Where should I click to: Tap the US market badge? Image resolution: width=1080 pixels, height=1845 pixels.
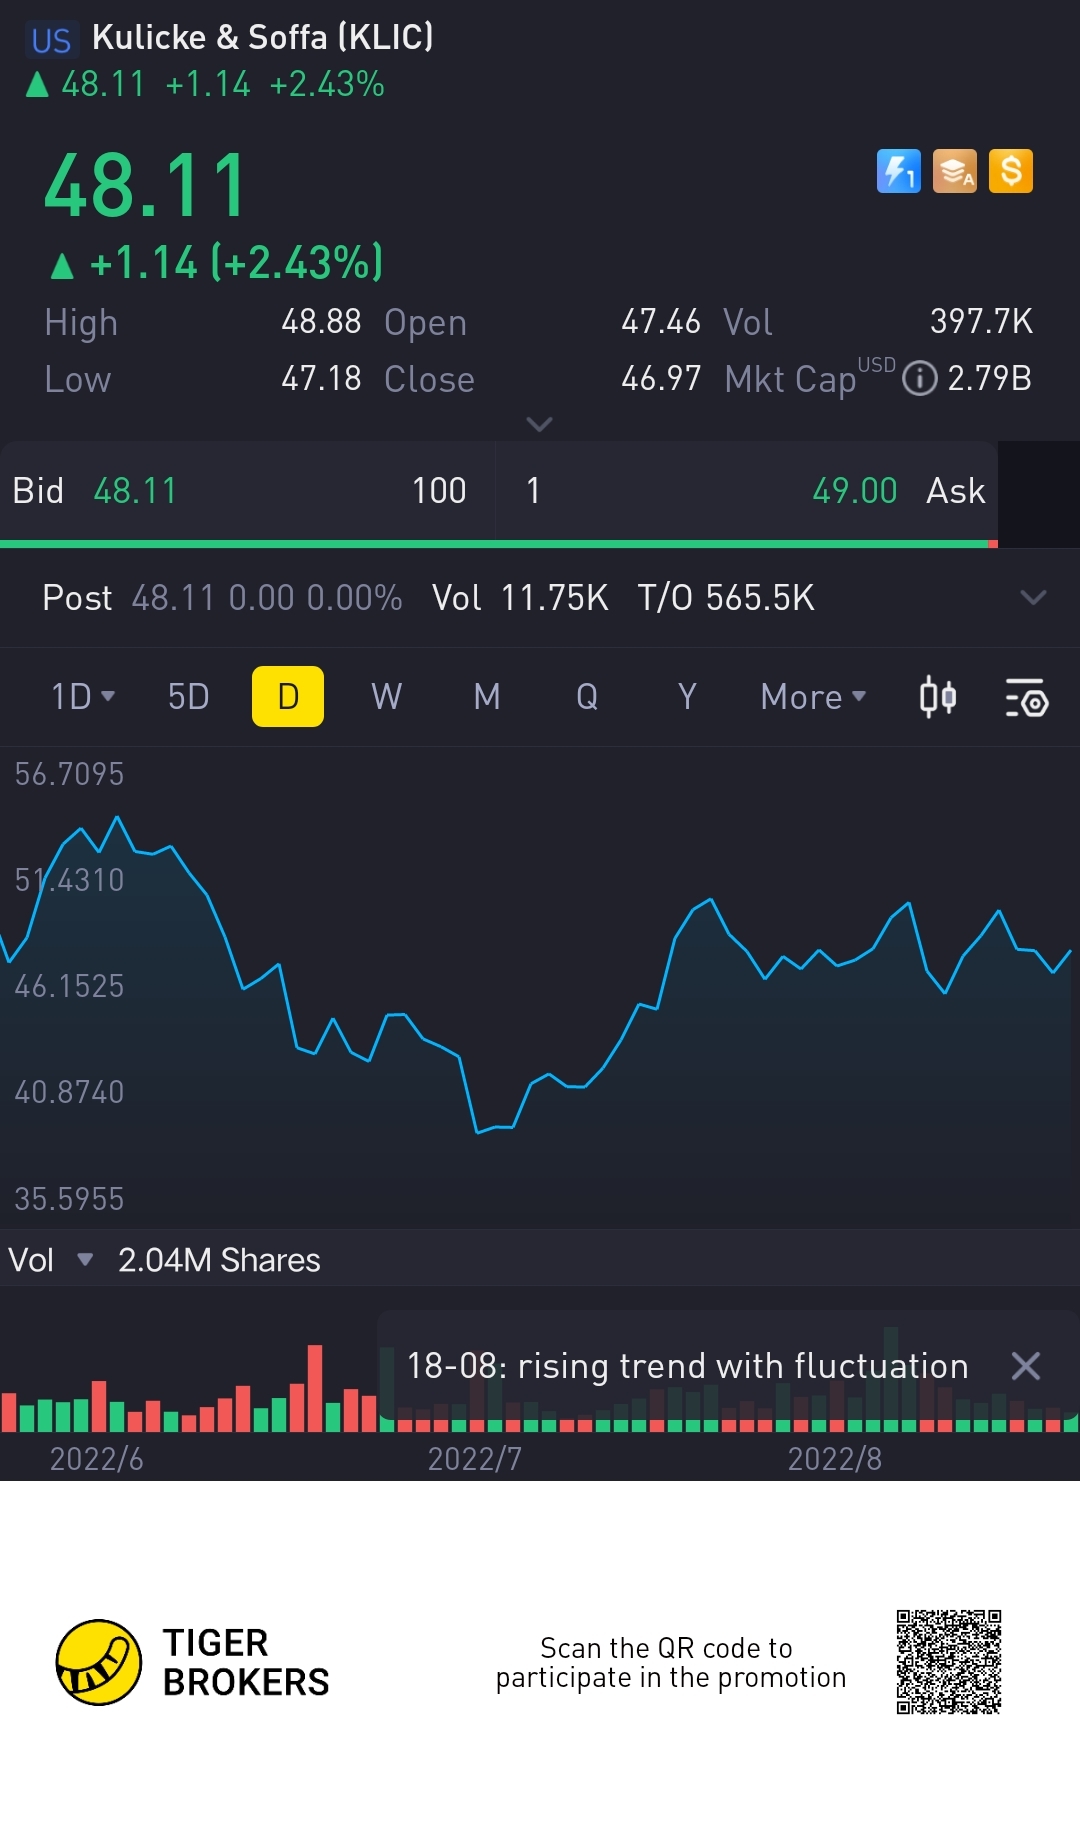coord(51,40)
